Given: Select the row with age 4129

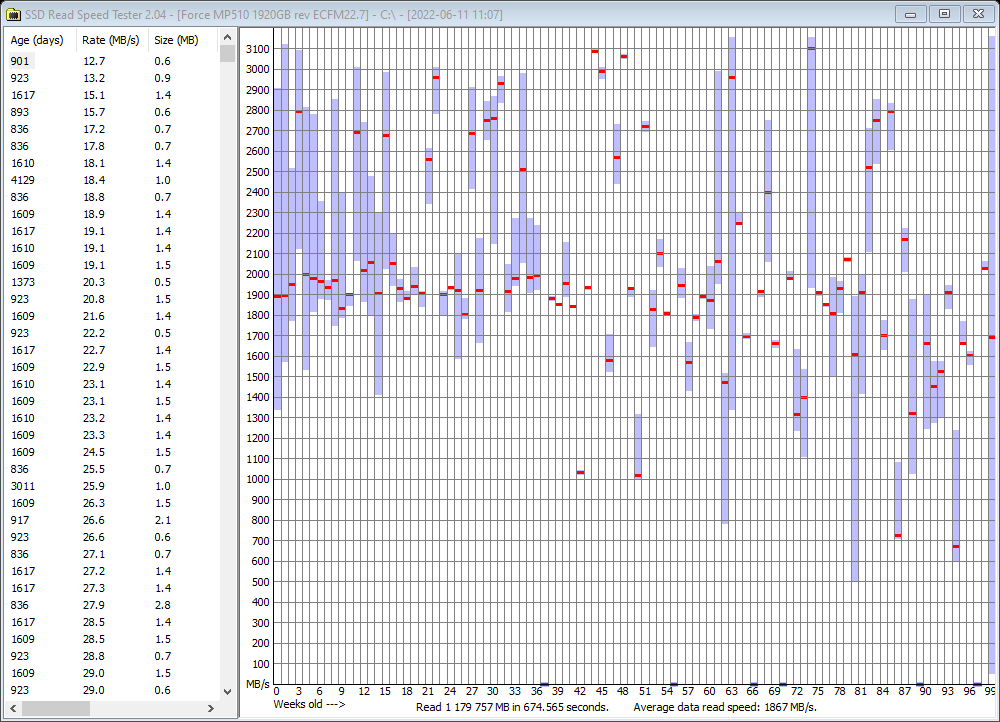Looking at the screenshot, I should point(112,180).
